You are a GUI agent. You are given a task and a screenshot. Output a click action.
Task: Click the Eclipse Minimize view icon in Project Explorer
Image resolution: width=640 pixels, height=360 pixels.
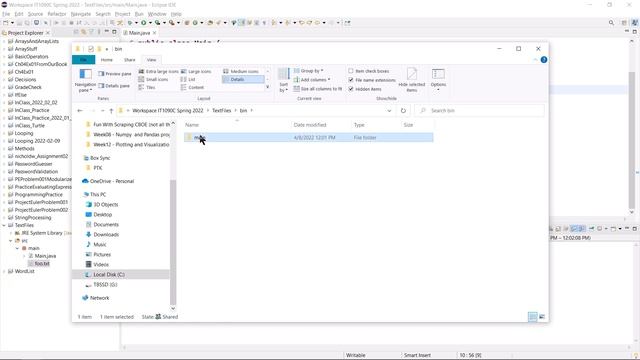click(107, 32)
